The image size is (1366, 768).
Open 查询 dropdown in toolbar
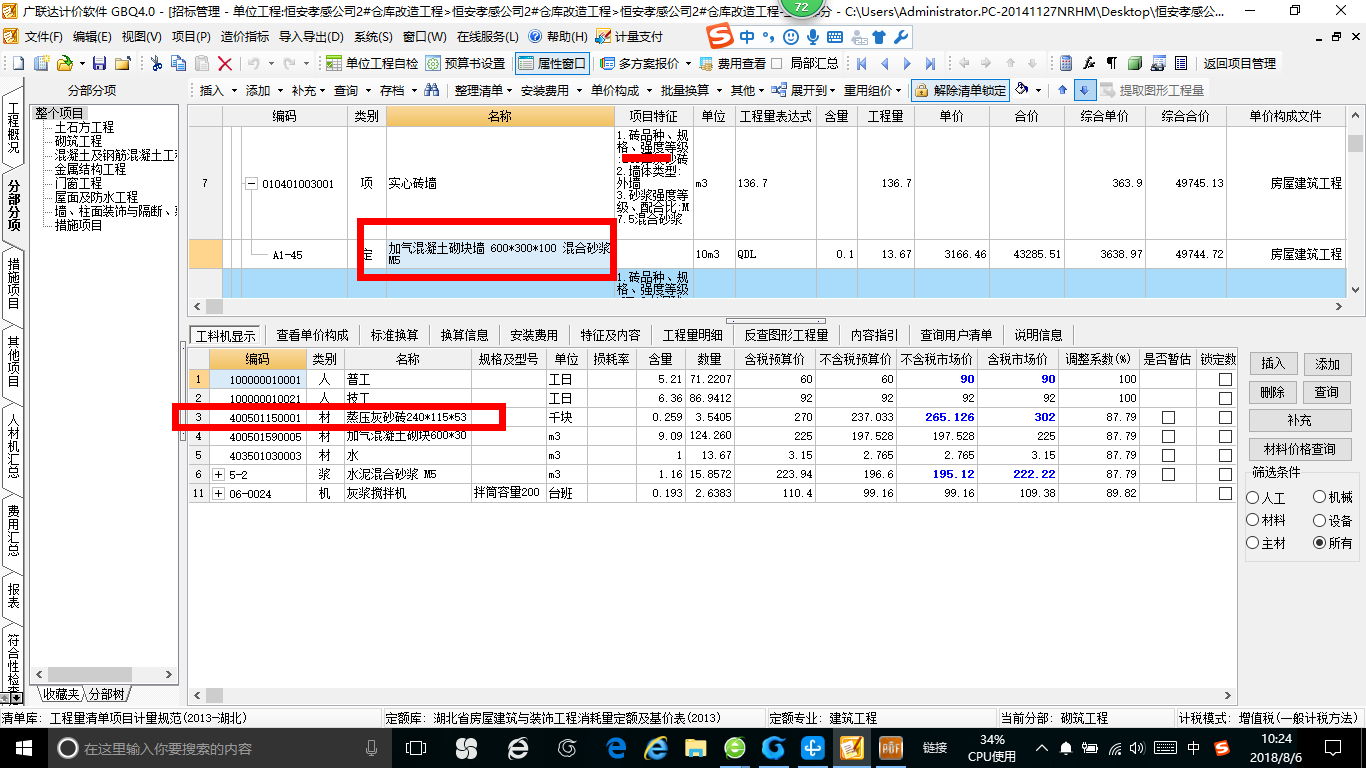352,90
